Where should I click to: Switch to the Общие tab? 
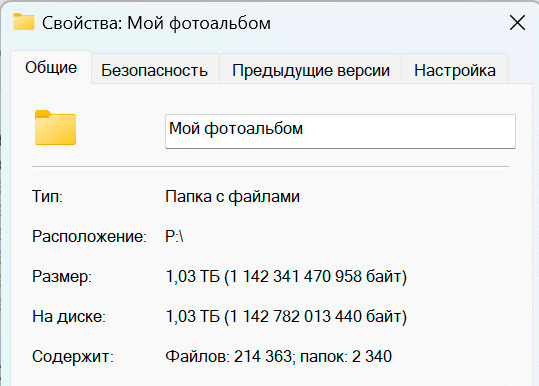pyautogui.click(x=51, y=67)
